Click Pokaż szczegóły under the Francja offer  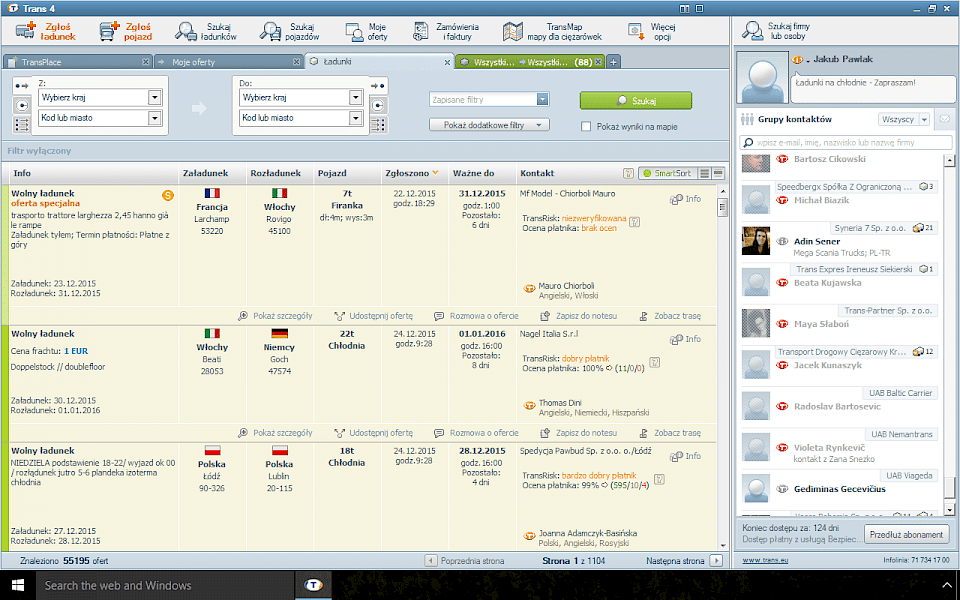coord(275,316)
